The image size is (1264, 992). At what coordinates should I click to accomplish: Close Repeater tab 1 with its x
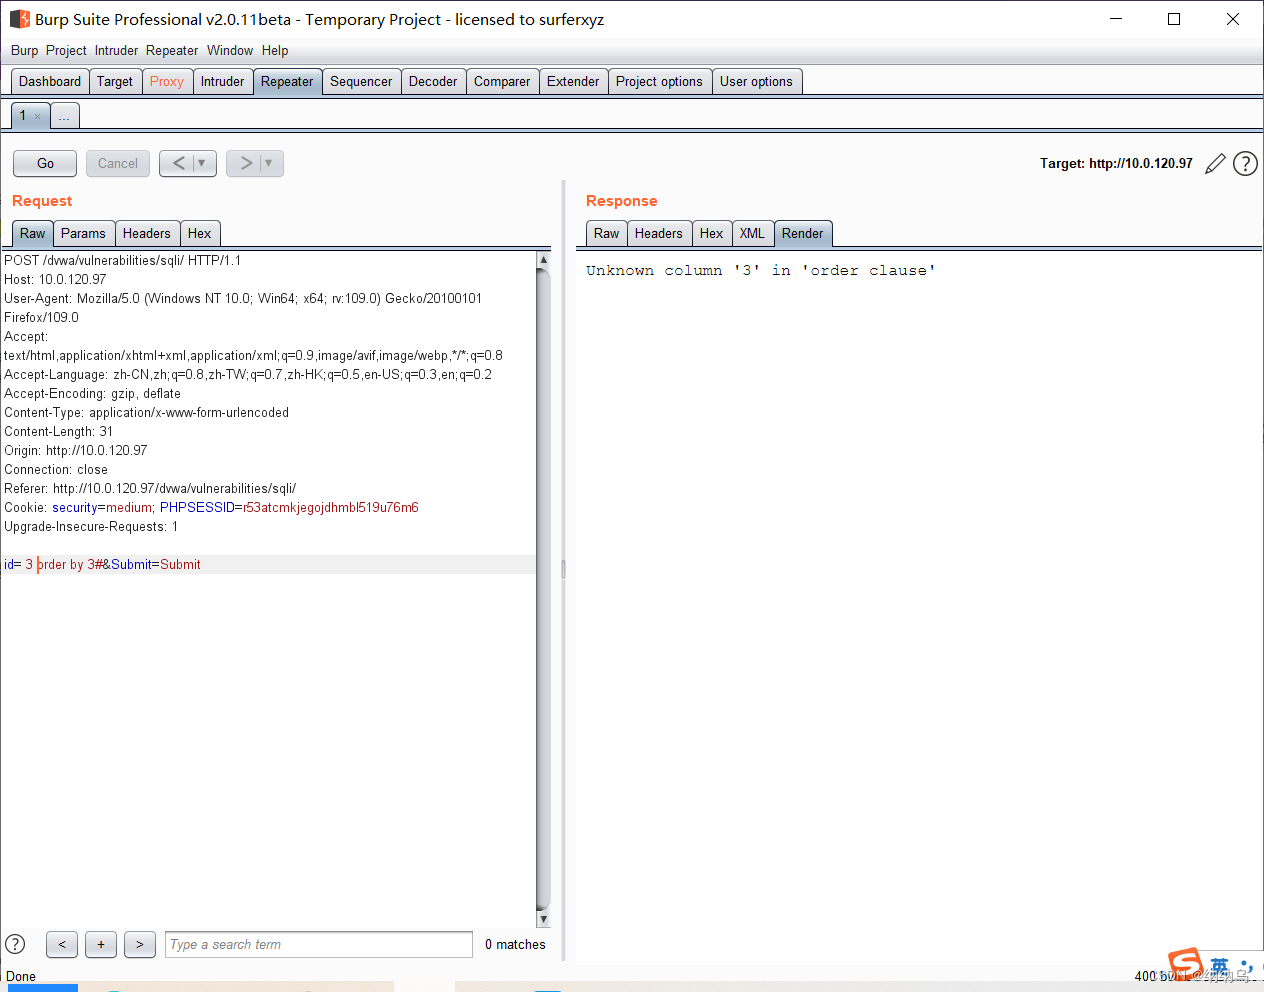click(x=38, y=117)
